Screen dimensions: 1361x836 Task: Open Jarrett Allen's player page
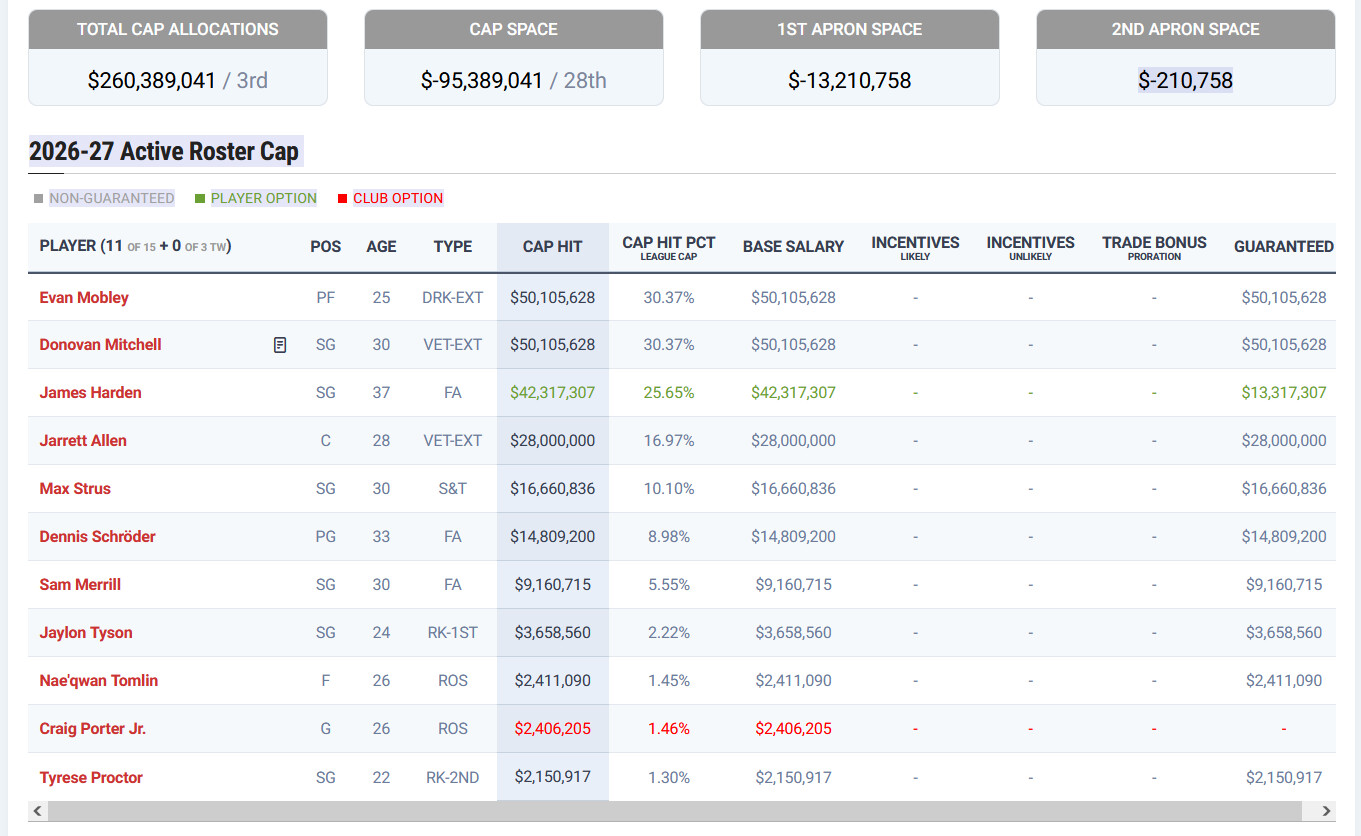83,440
